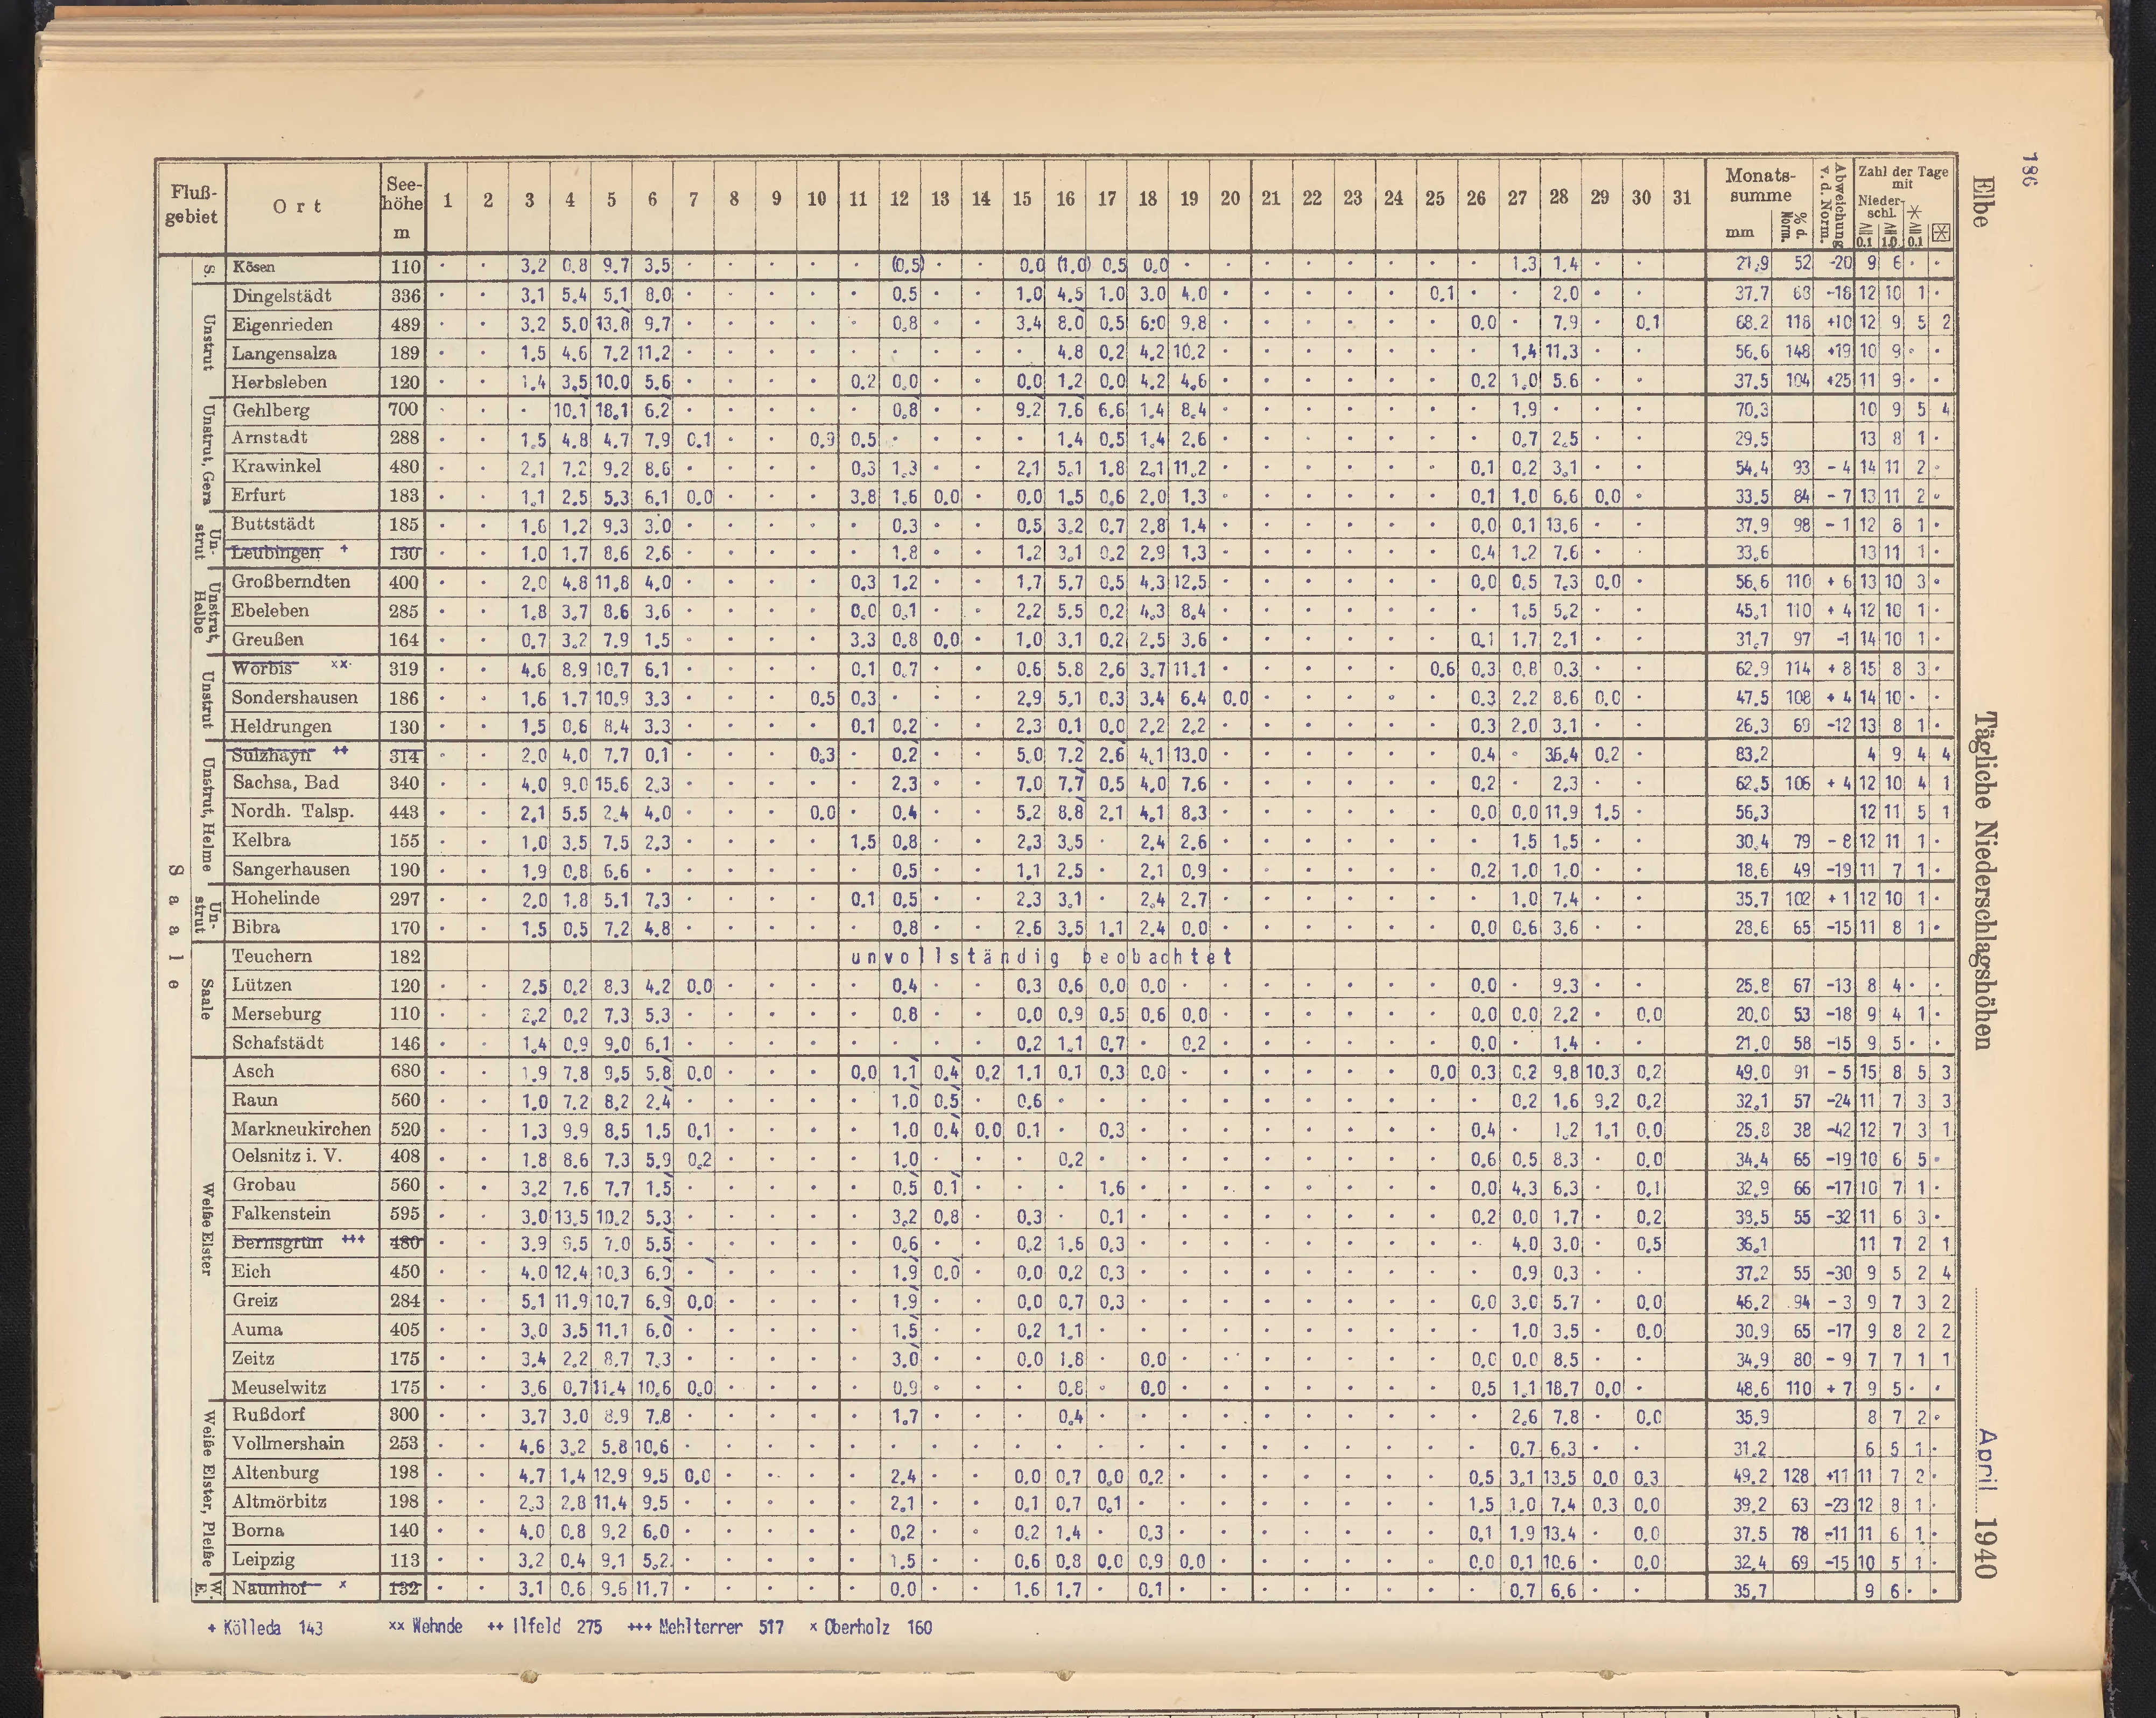Select the Markneukirchen station name
This screenshot has height=1718, width=2156.
(300, 1129)
